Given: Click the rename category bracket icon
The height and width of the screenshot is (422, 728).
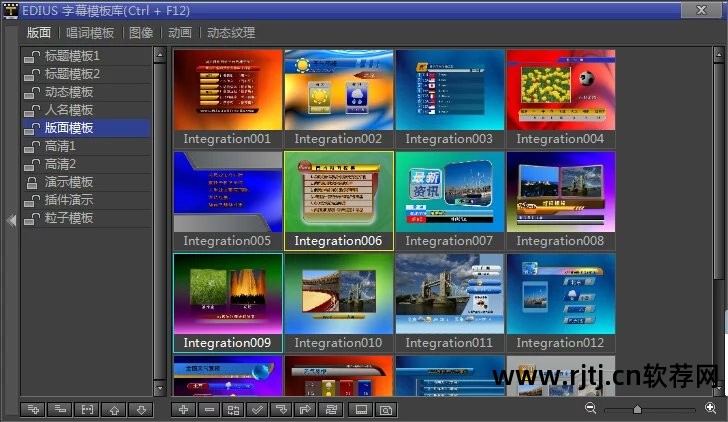Looking at the screenshot, I should (x=87, y=409).
